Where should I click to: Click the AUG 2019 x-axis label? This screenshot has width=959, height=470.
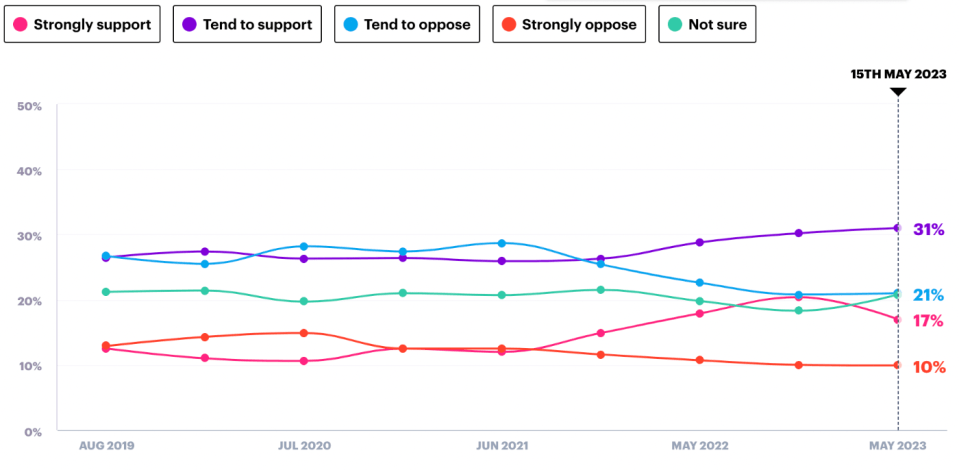pos(106,445)
